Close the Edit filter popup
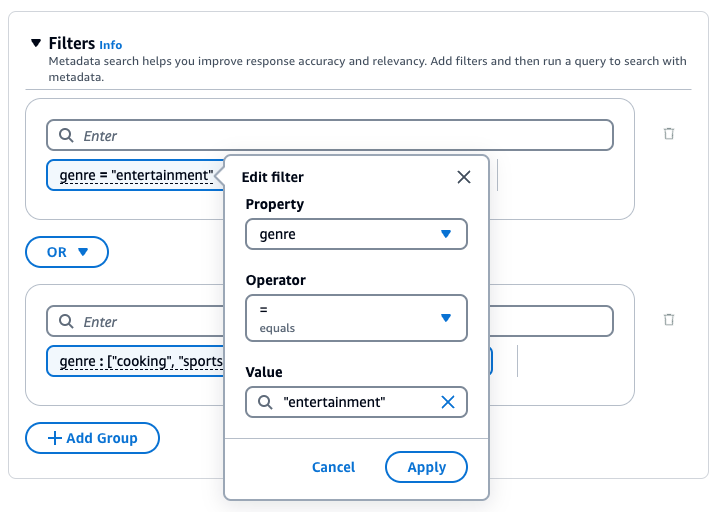 [464, 177]
